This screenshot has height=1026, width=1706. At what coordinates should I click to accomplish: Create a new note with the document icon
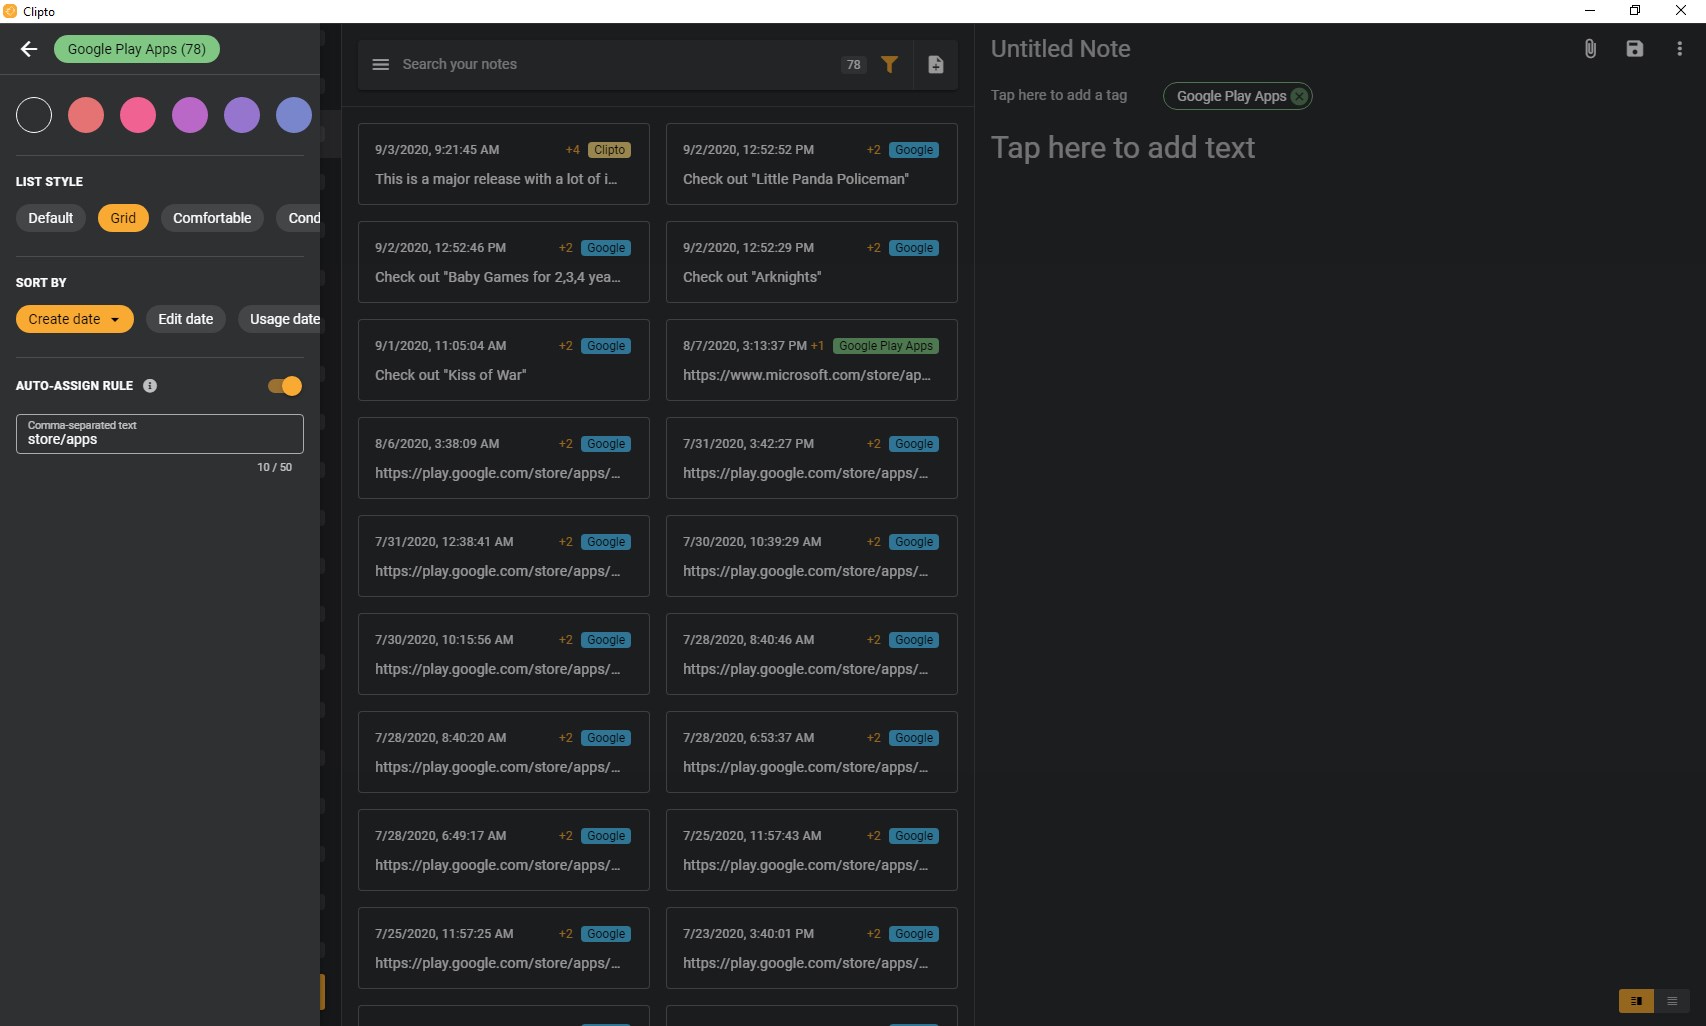(936, 64)
